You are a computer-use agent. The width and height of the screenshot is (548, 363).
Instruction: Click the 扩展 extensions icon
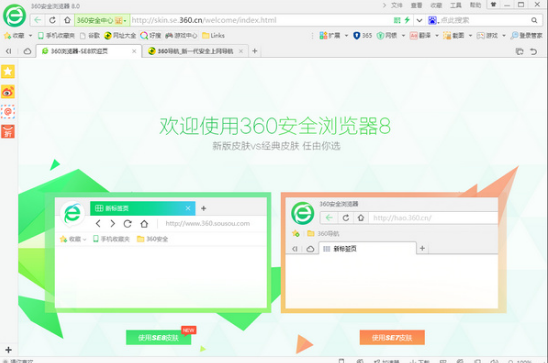point(330,35)
